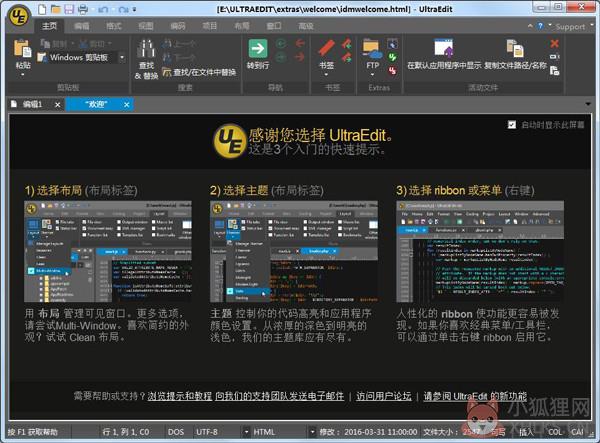Open the document tab list arrow at right
Screen dimensions: 600x443
[x=588, y=104]
